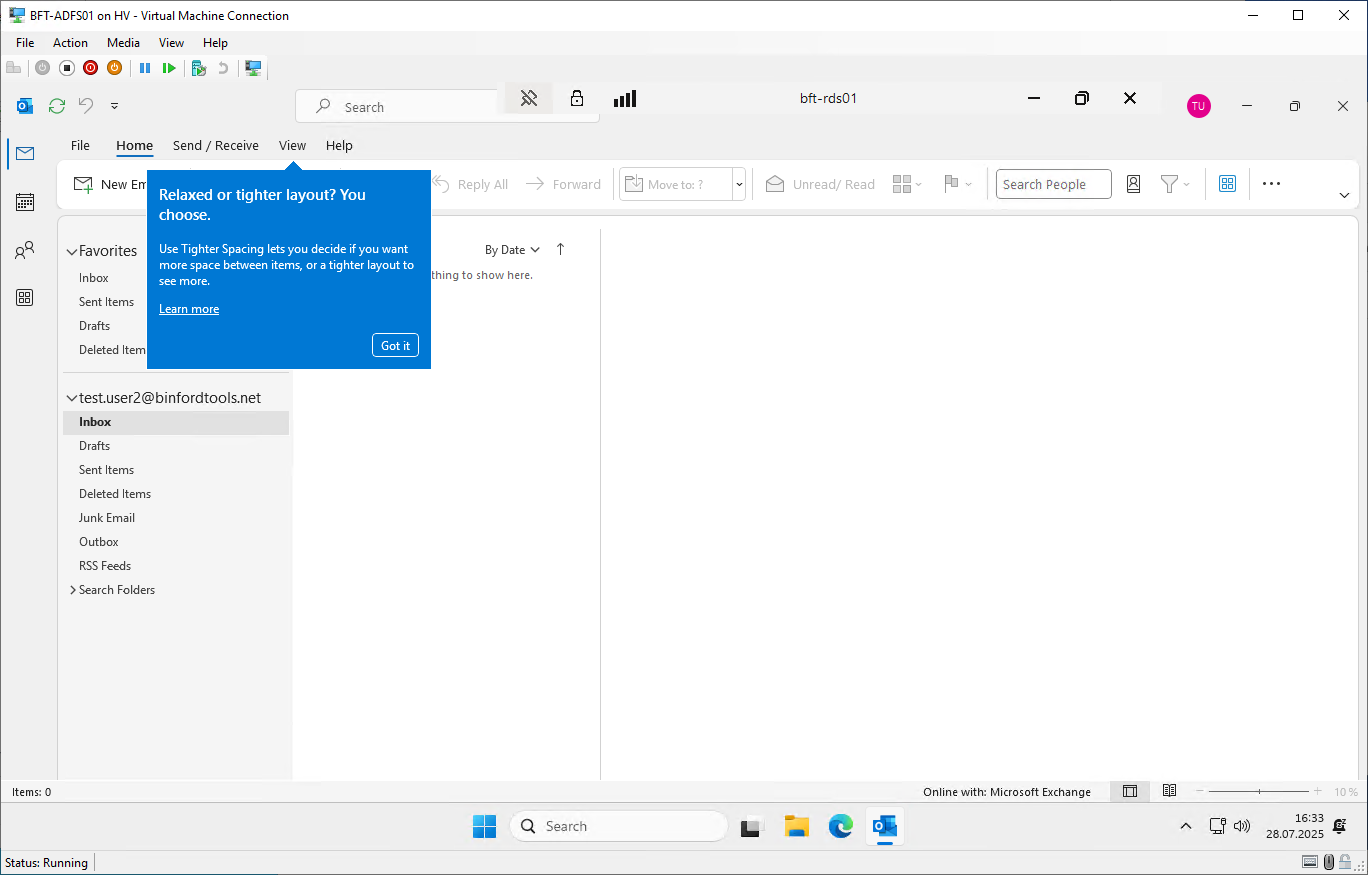Switch to Normal view in status bar

point(1130,791)
